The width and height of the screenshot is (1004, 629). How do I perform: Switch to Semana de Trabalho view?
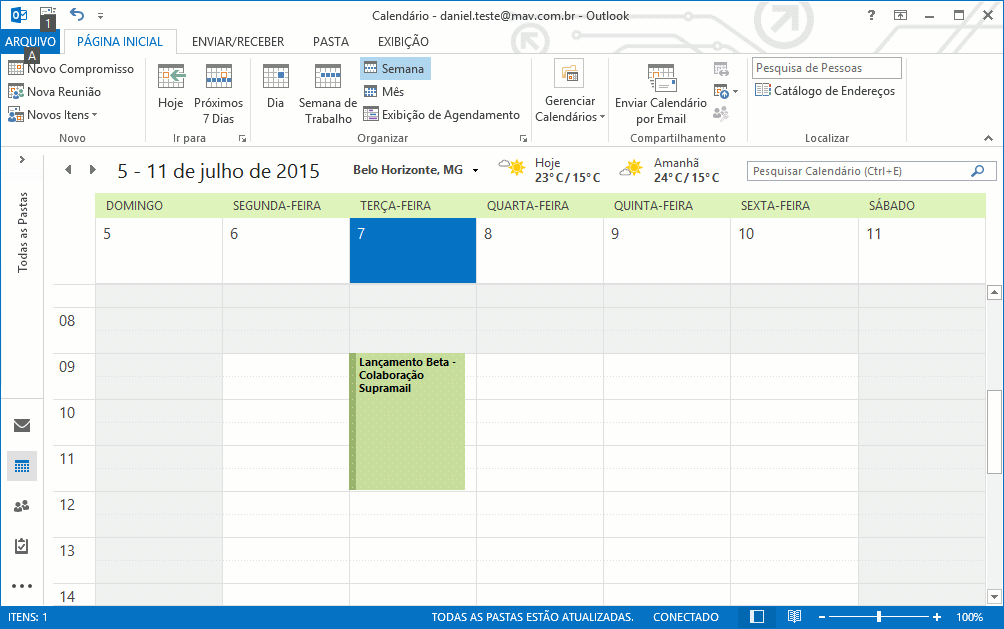point(328,94)
